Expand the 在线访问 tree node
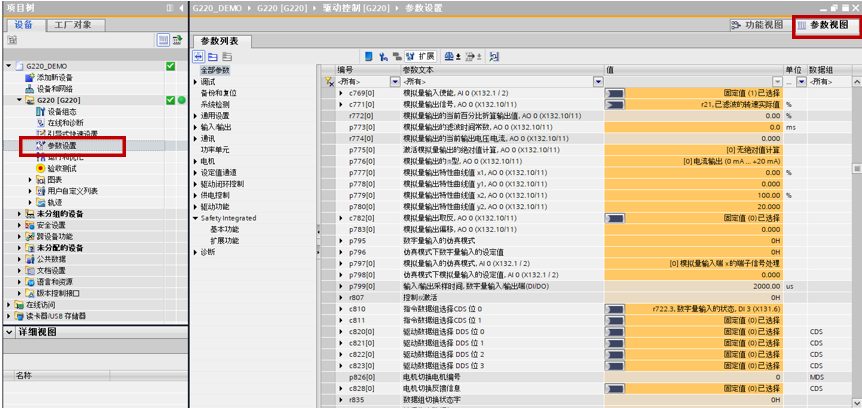Image resolution: width=862 pixels, height=408 pixels. click(x=6, y=305)
